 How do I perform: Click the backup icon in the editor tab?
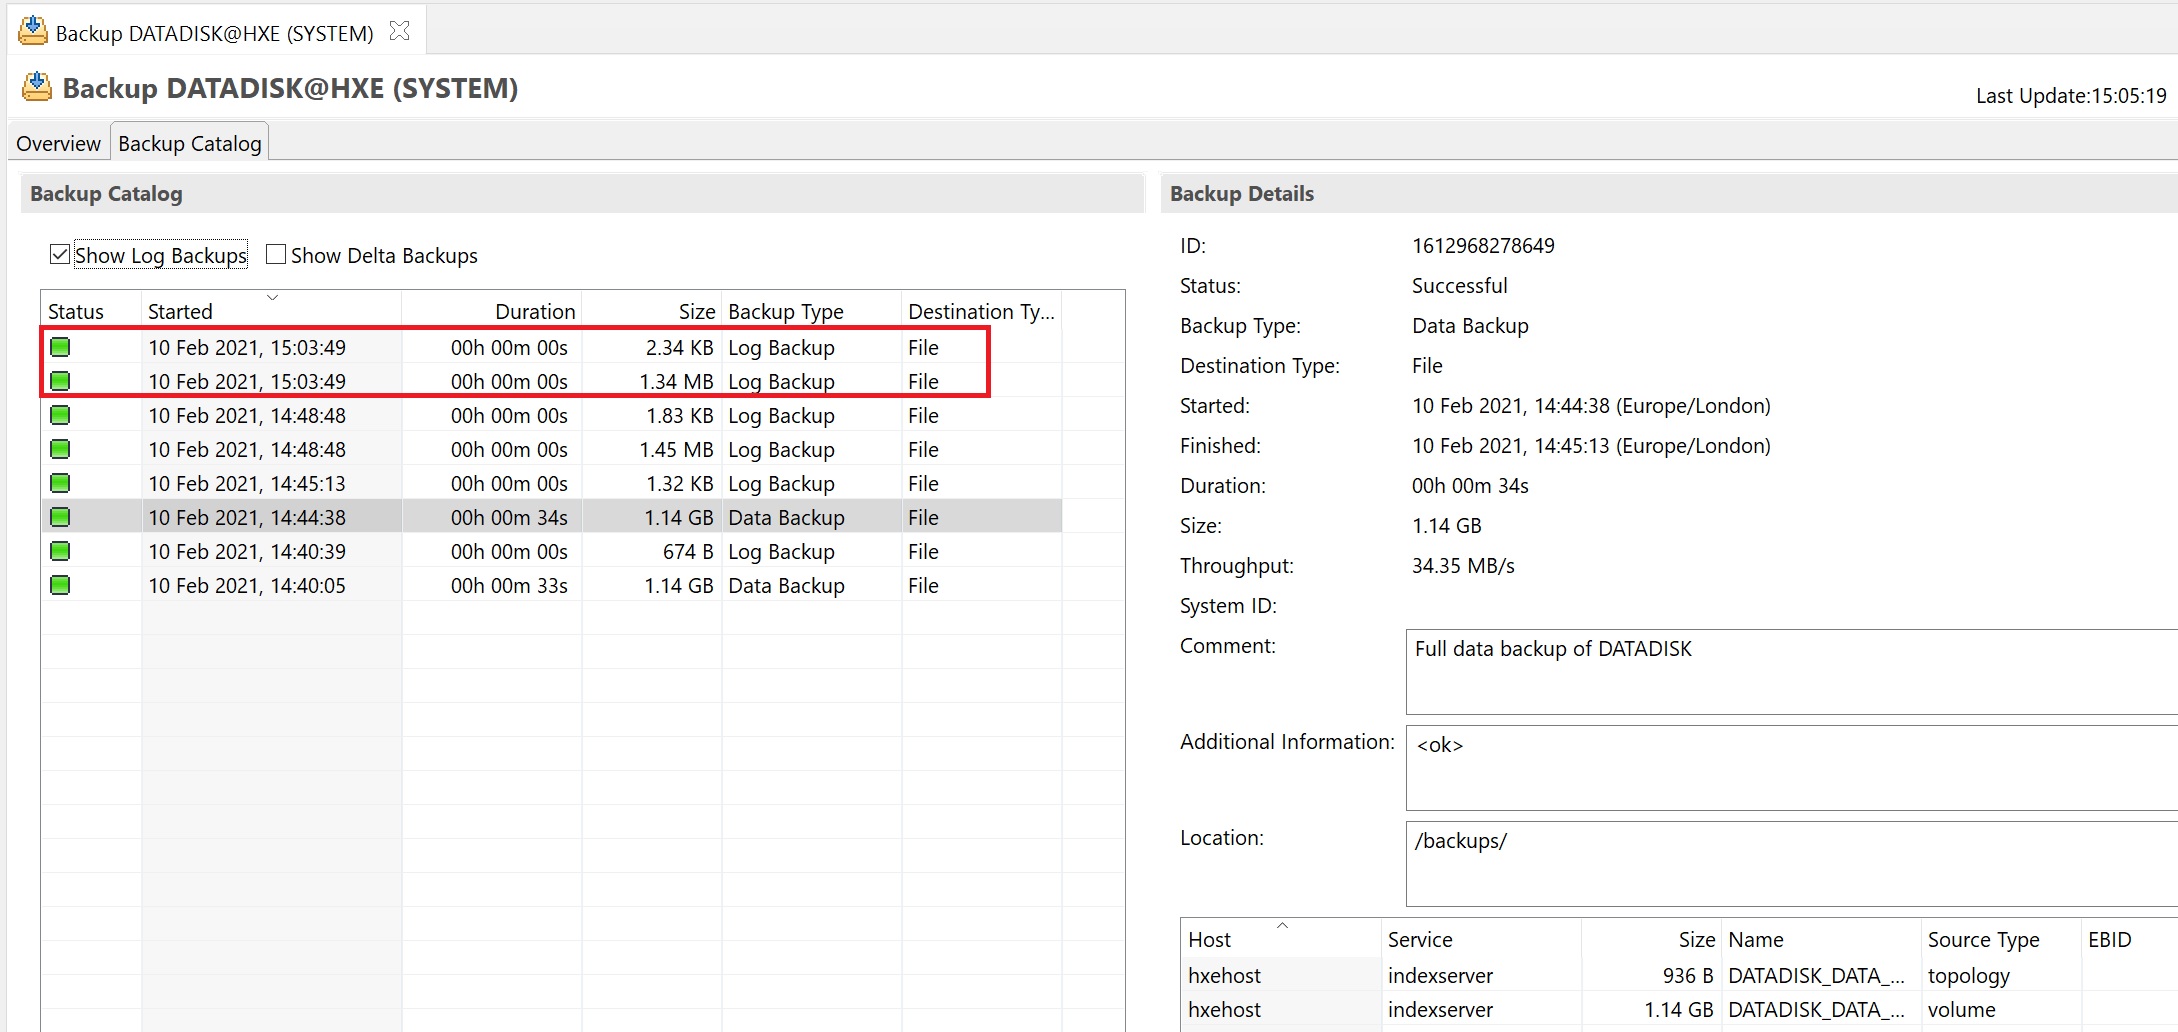(33, 31)
